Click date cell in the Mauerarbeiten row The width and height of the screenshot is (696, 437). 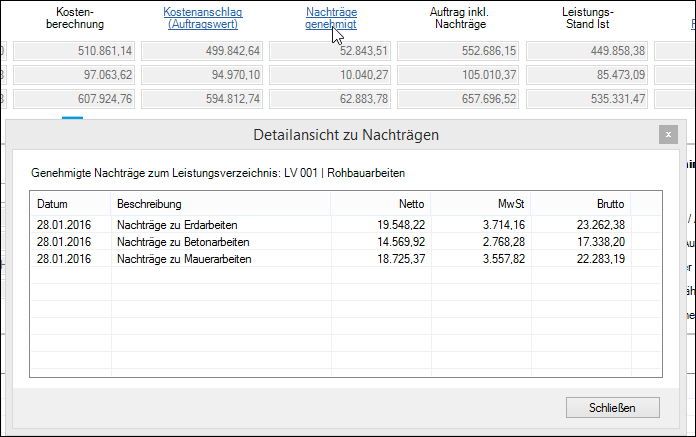(x=63, y=259)
